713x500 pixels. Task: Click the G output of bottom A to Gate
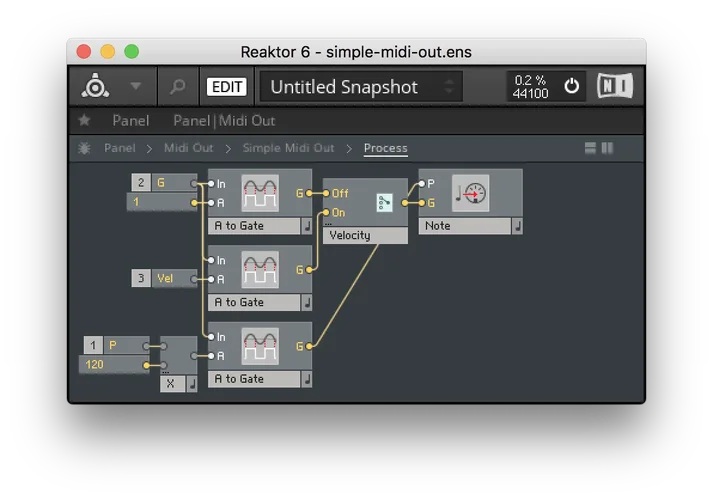(x=309, y=346)
